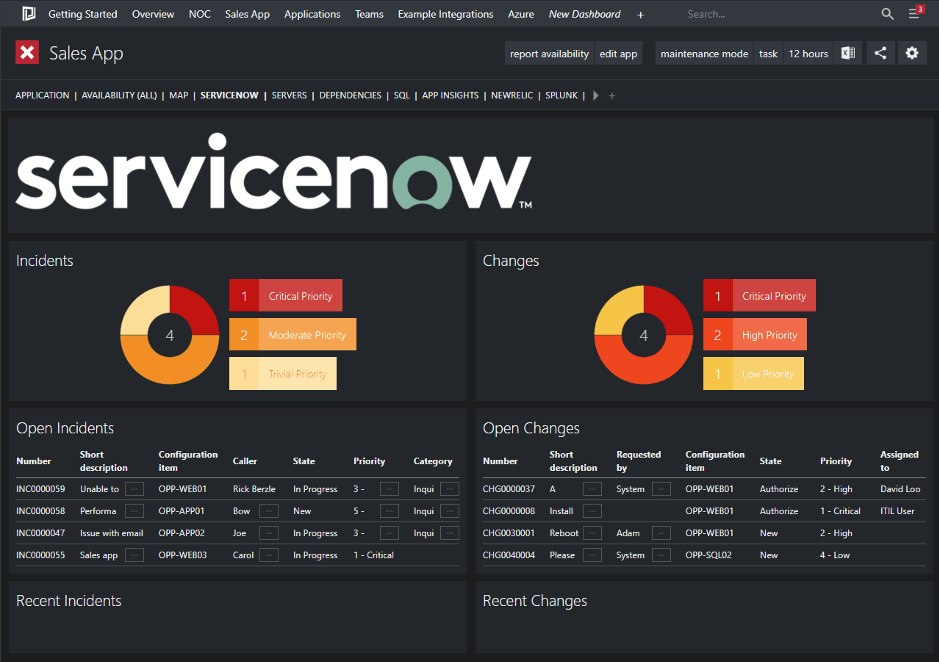
Task: Open the Getting Started menu
Action: click(83, 14)
